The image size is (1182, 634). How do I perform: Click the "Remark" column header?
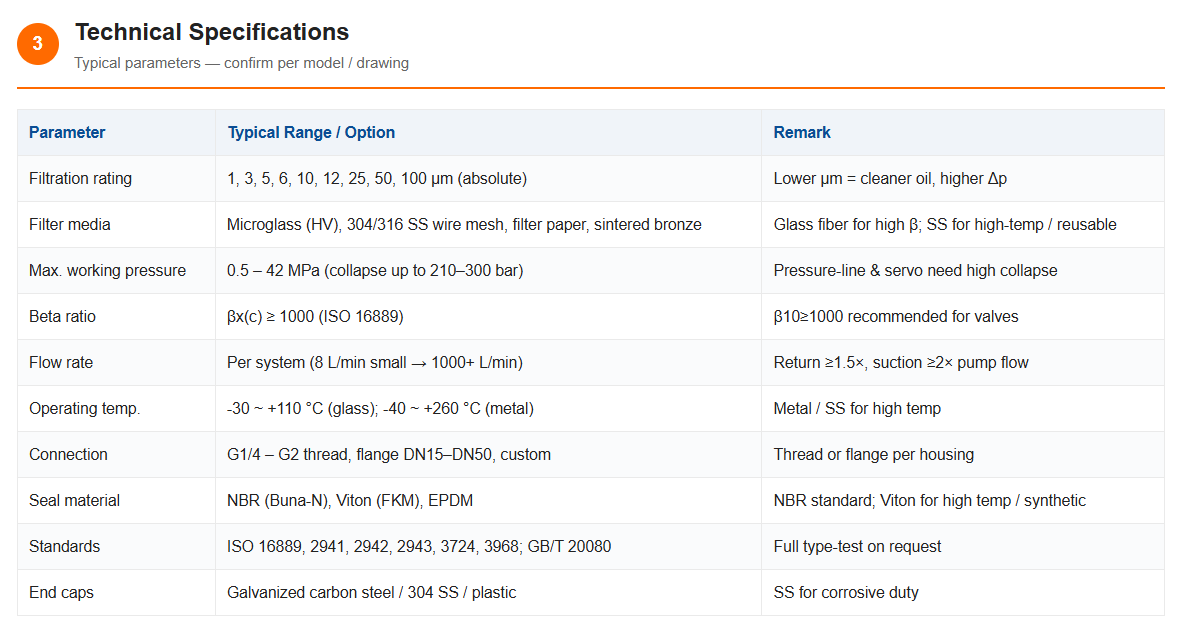(x=802, y=133)
